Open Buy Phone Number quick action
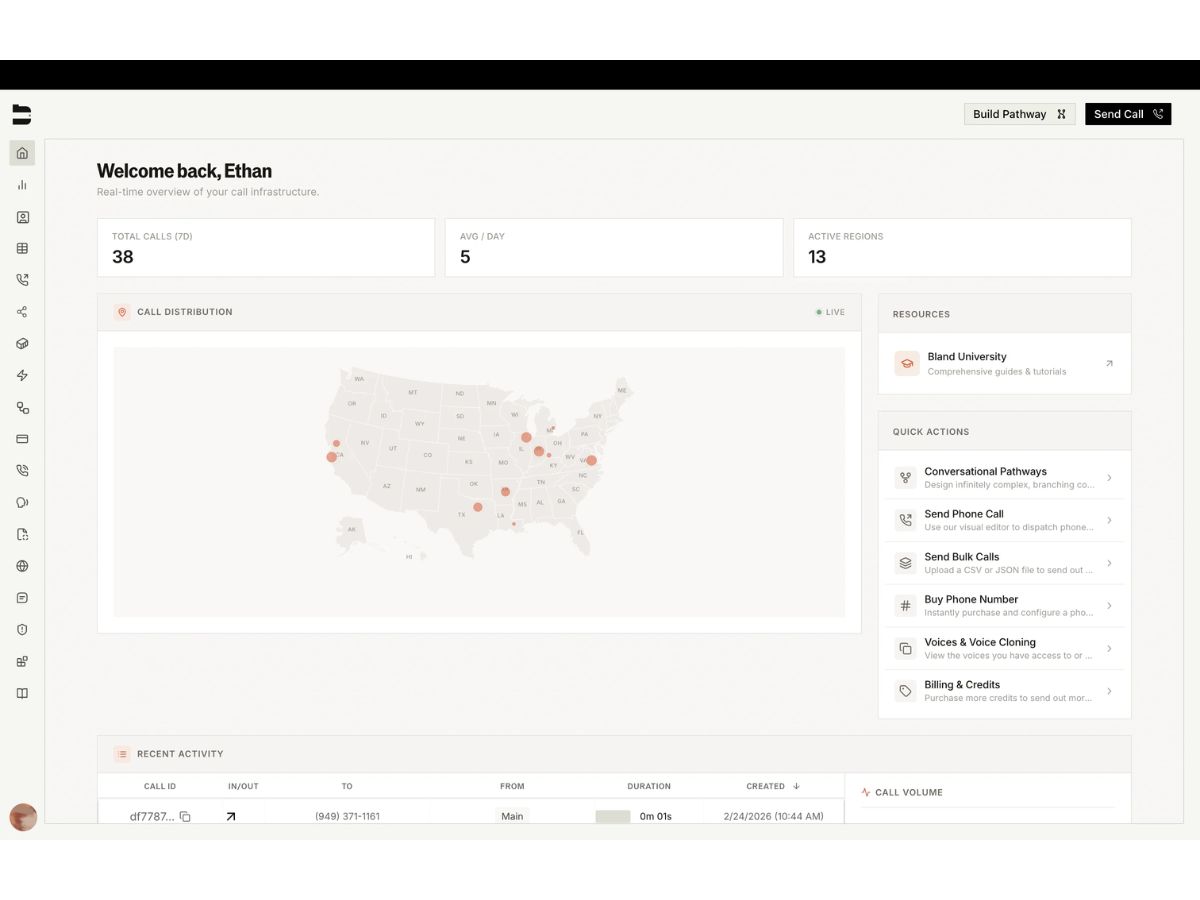Screen dimensions: 1200x900 click(1004, 606)
